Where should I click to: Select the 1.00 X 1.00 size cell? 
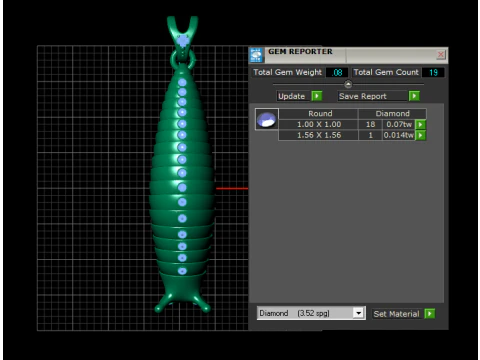click(x=319, y=124)
